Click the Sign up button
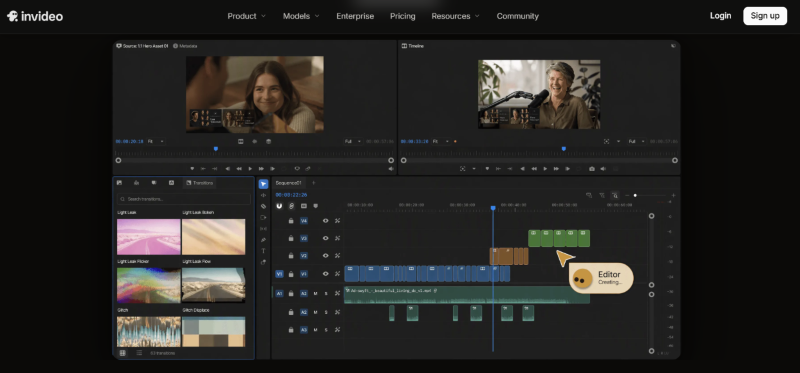 (765, 16)
